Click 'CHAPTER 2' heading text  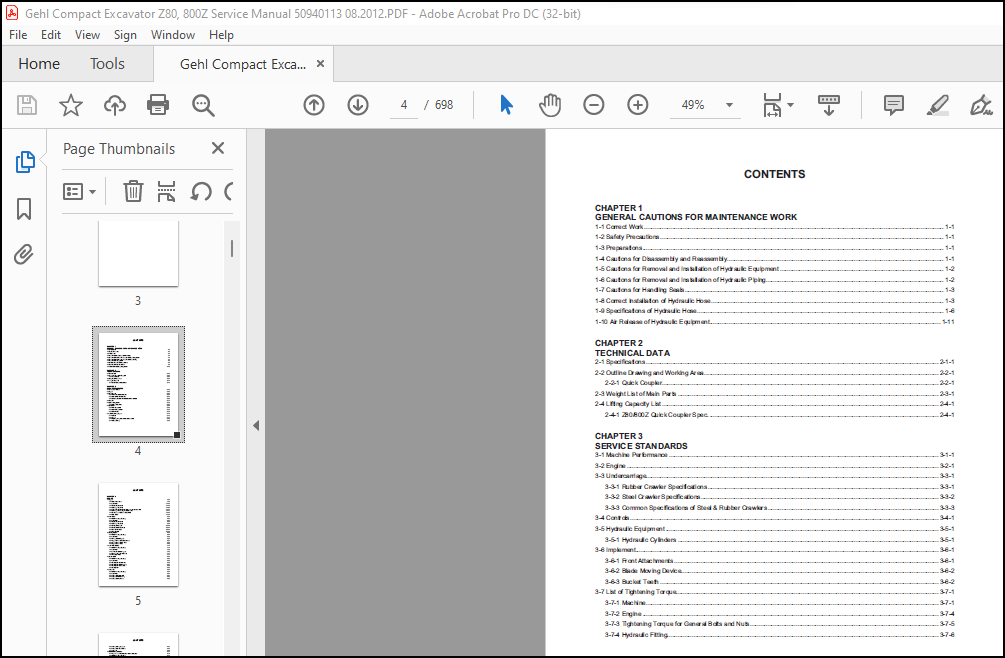coord(619,343)
